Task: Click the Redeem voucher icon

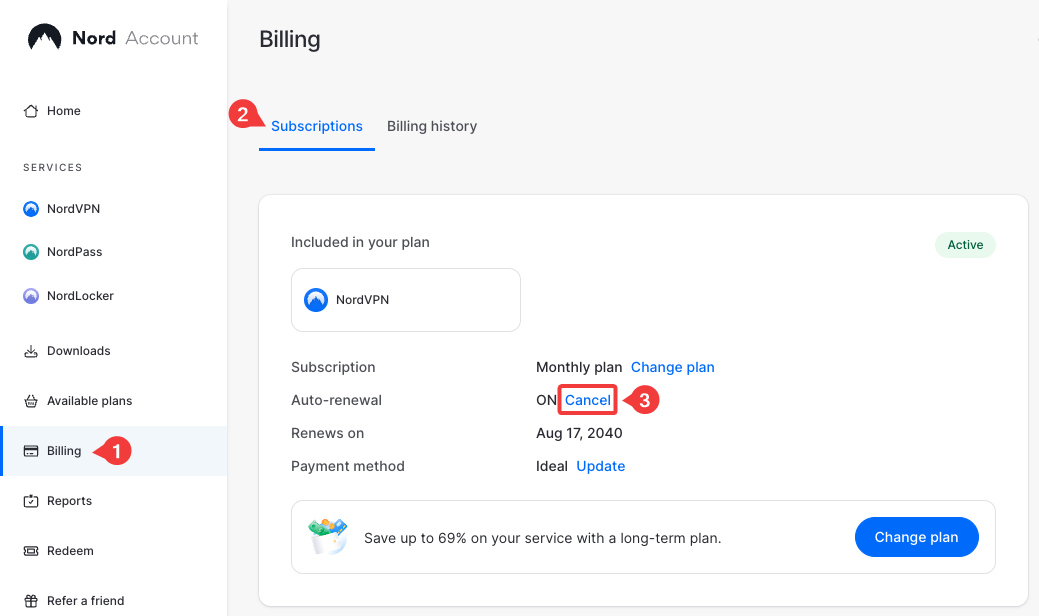Action: pos(31,551)
